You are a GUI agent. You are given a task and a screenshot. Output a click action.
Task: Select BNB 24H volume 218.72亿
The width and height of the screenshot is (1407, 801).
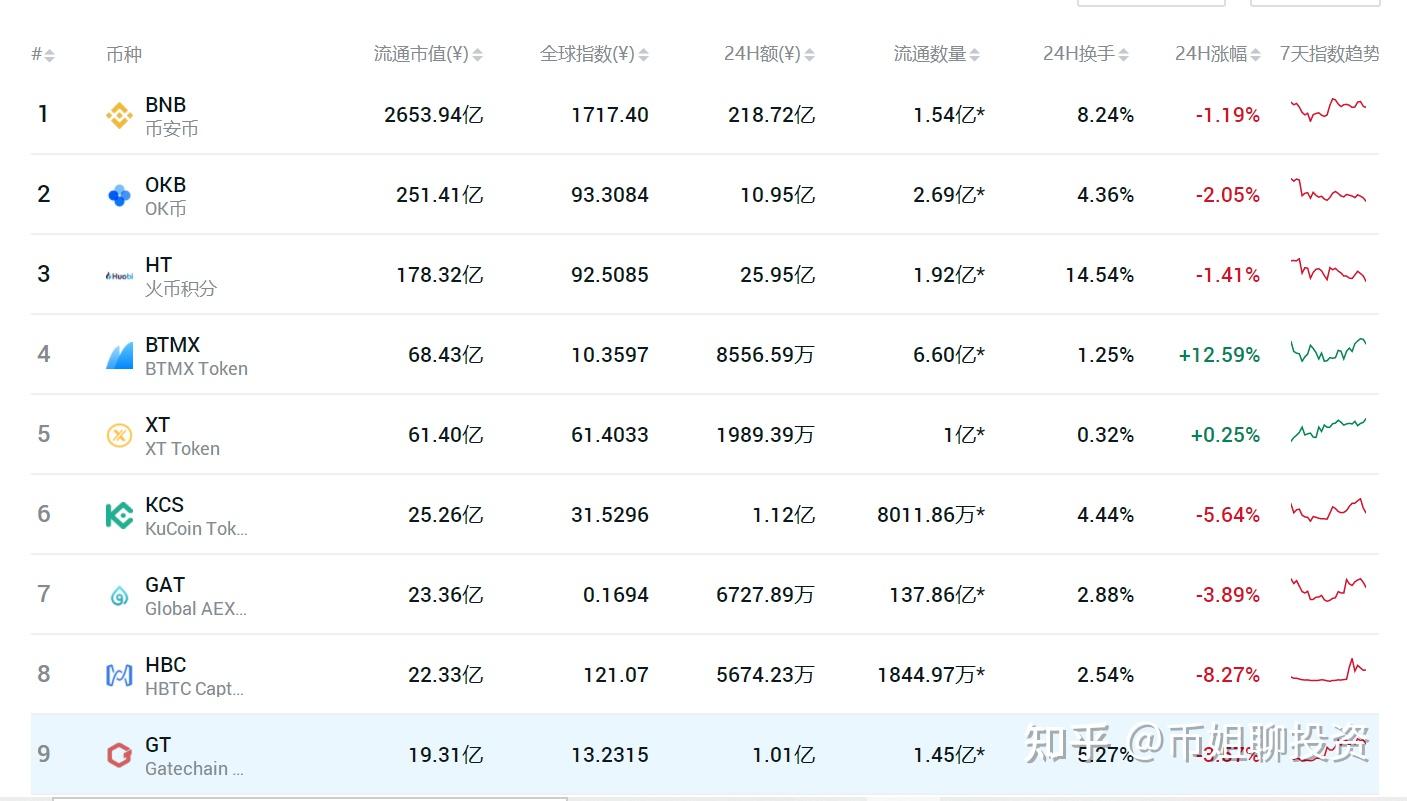pyautogui.click(x=771, y=115)
